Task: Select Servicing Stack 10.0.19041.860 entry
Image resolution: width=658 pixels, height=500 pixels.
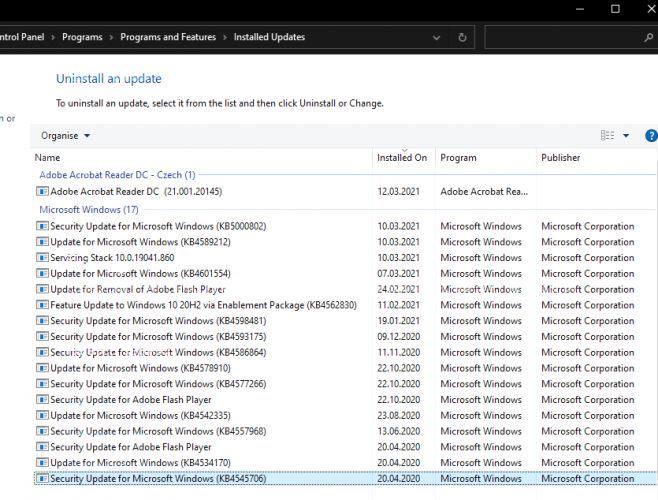Action: tap(345, 258)
